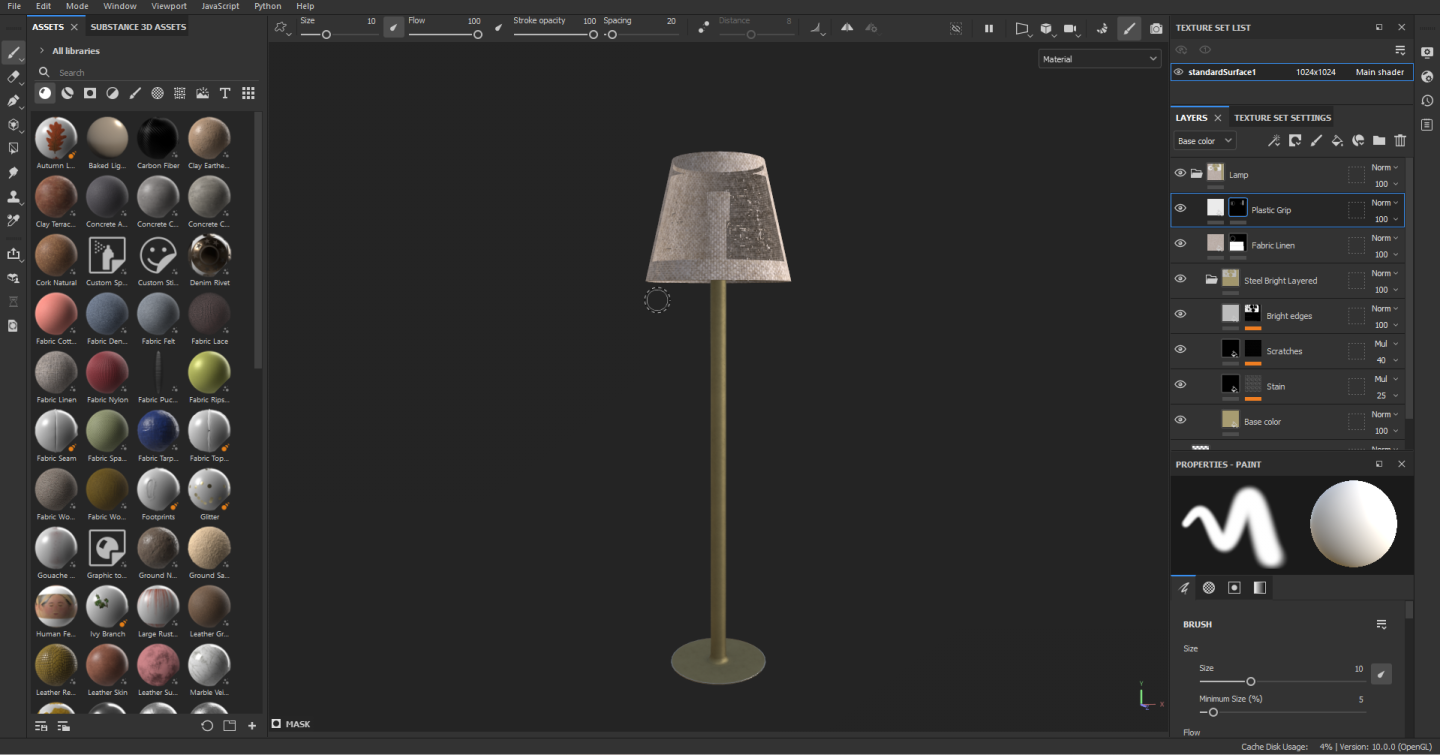Switch to Substance 3D Assets tab

pos(138,27)
